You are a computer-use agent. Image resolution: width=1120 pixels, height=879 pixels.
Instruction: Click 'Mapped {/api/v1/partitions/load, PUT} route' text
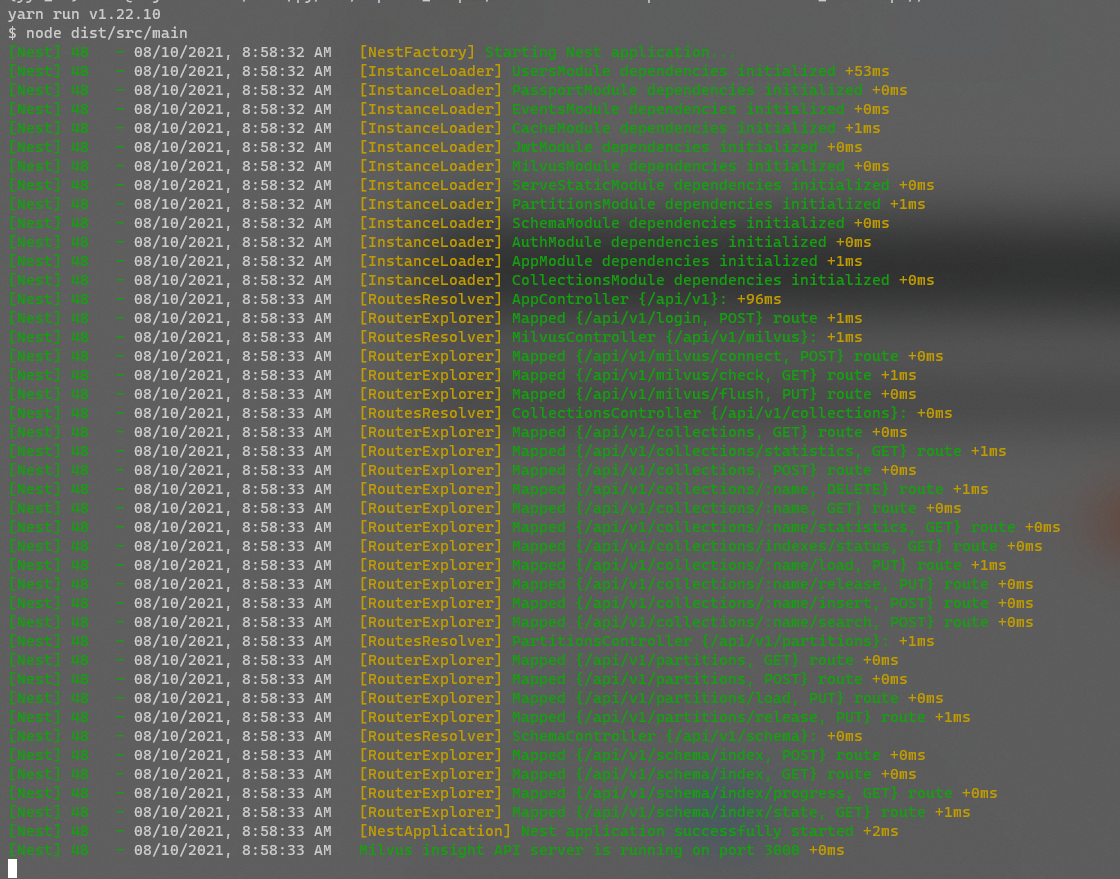click(x=705, y=698)
